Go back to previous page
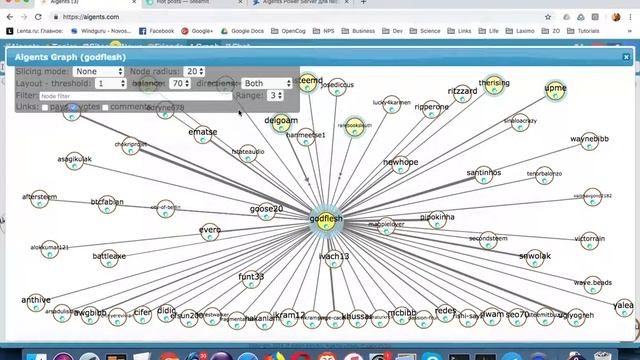Viewport: 640px width, 360px height. click(10, 17)
